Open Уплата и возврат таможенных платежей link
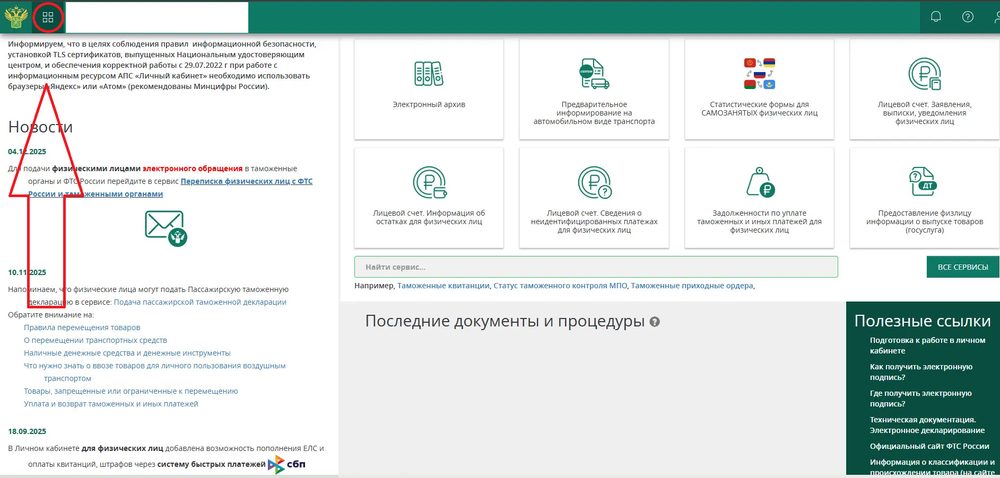 click(111, 404)
